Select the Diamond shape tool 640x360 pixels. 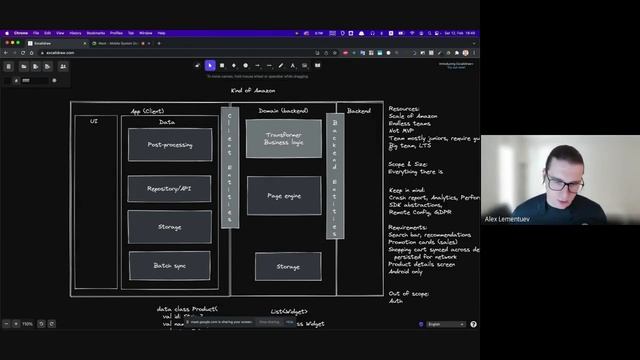(x=234, y=66)
